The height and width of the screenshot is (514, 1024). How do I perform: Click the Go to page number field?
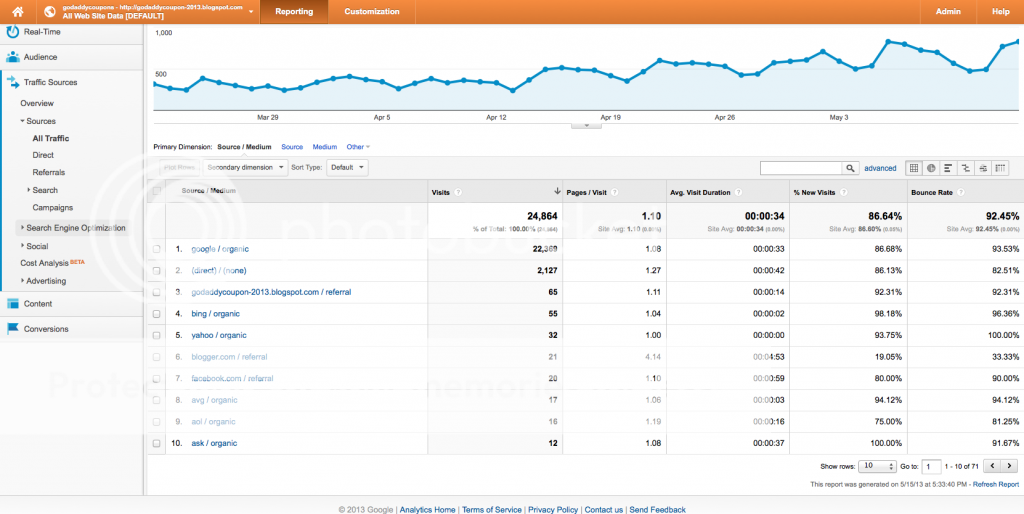coord(931,466)
